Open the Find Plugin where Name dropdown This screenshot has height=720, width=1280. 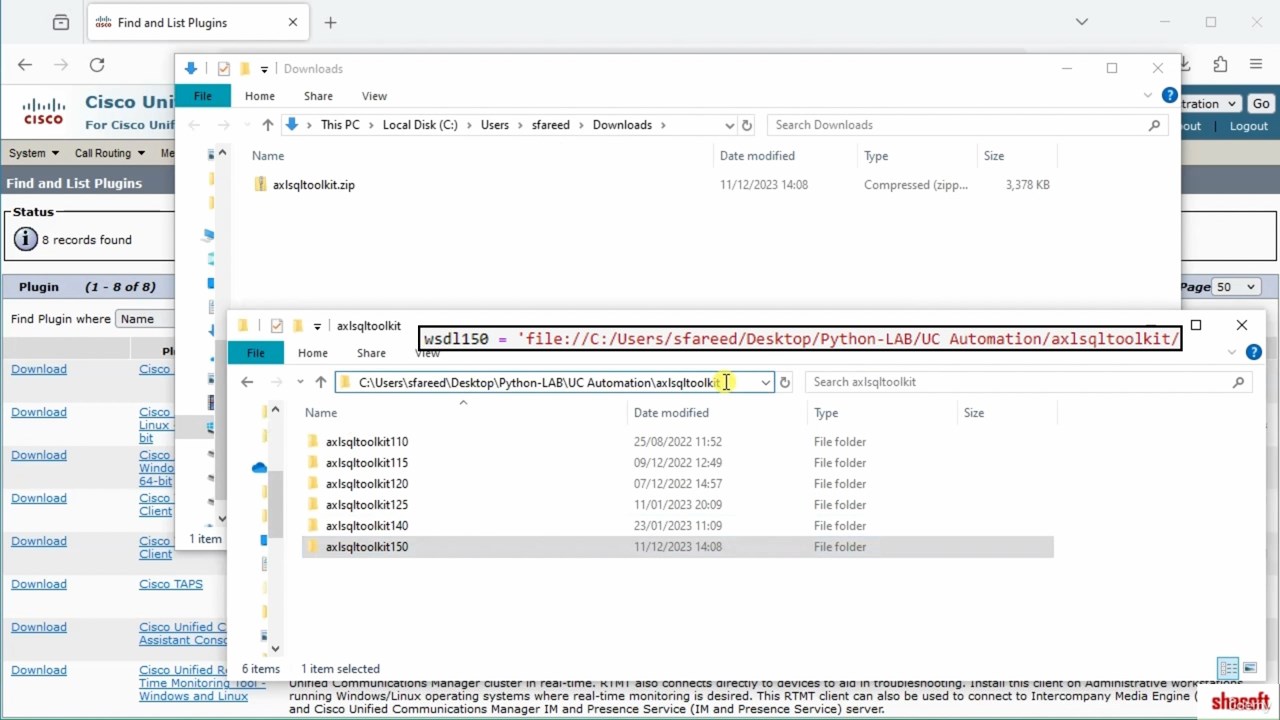pos(146,319)
